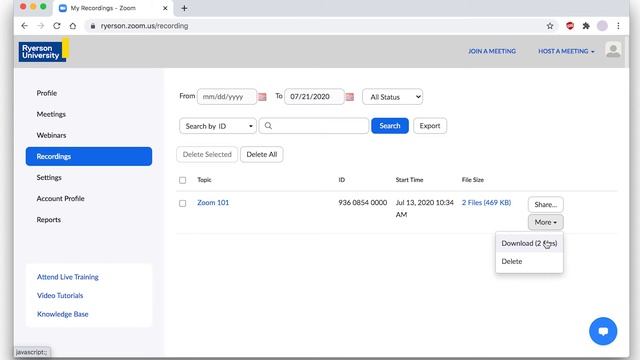Click the browser address bar URL
The width and height of the screenshot is (640, 360).
pyautogui.click(x=144, y=26)
